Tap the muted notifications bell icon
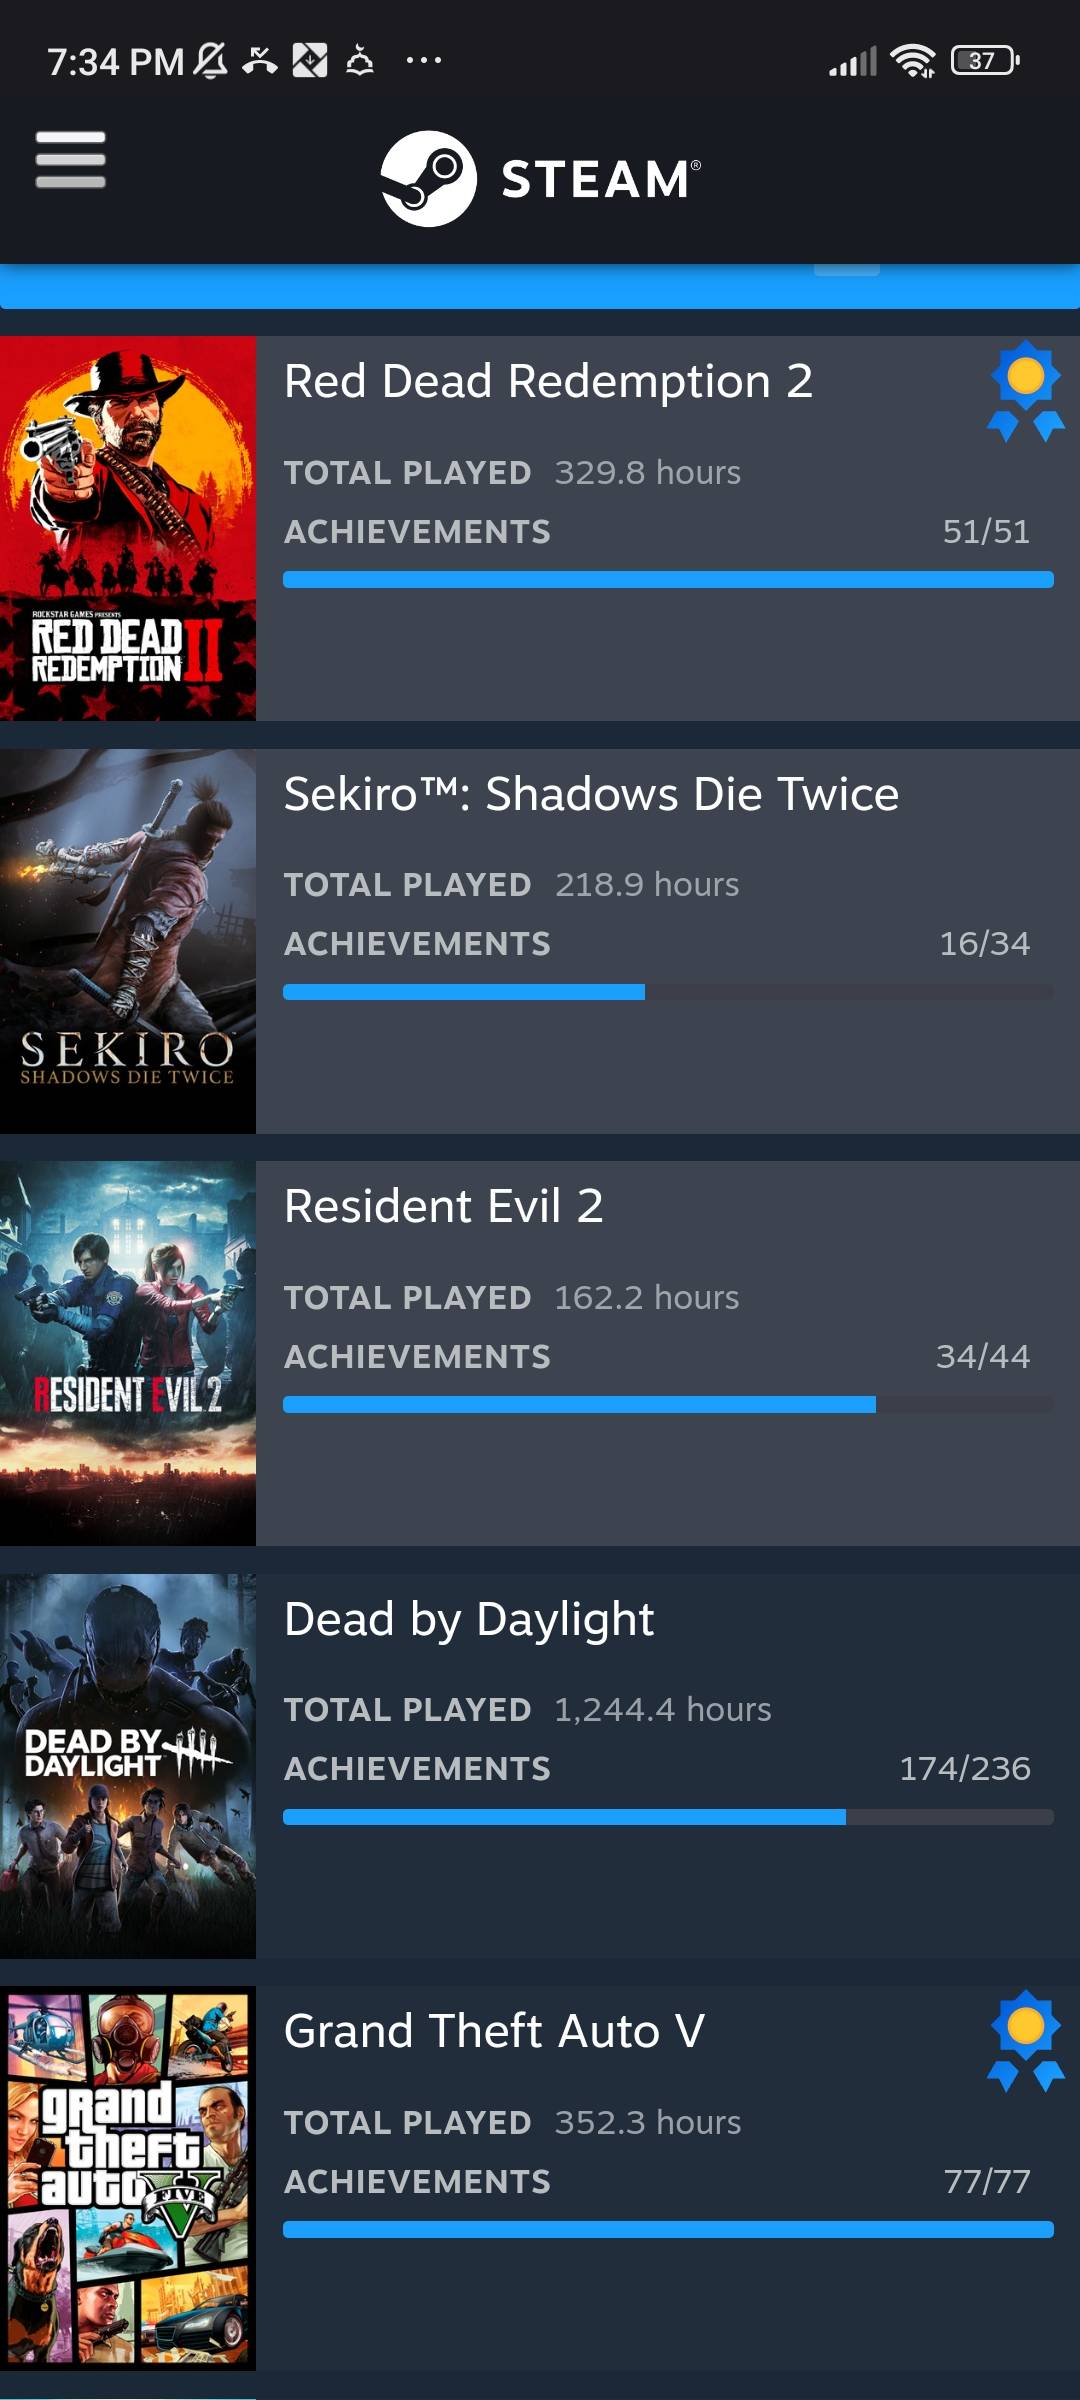Viewport: 1080px width, 2400px height. 210,61
